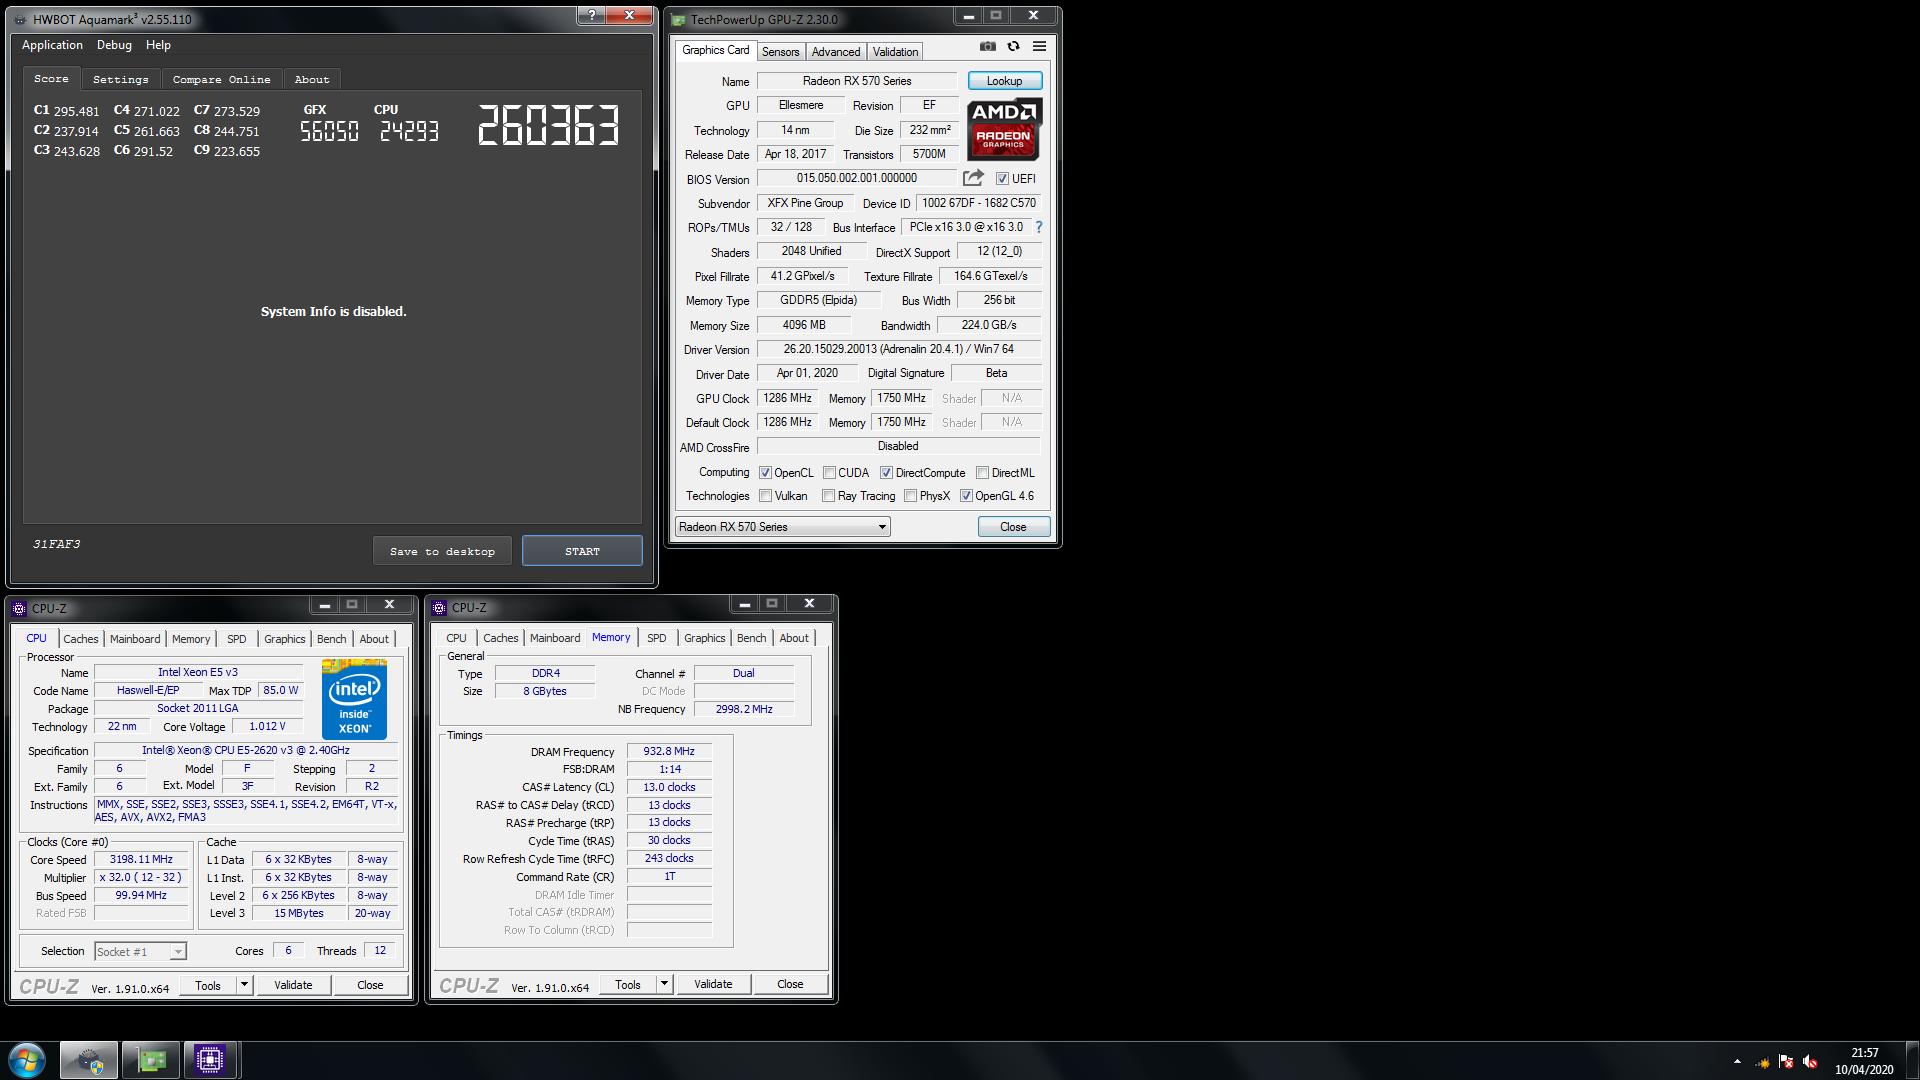The image size is (1920, 1080).
Task: Open the Socket #1 selection dropdown
Action: 140,952
